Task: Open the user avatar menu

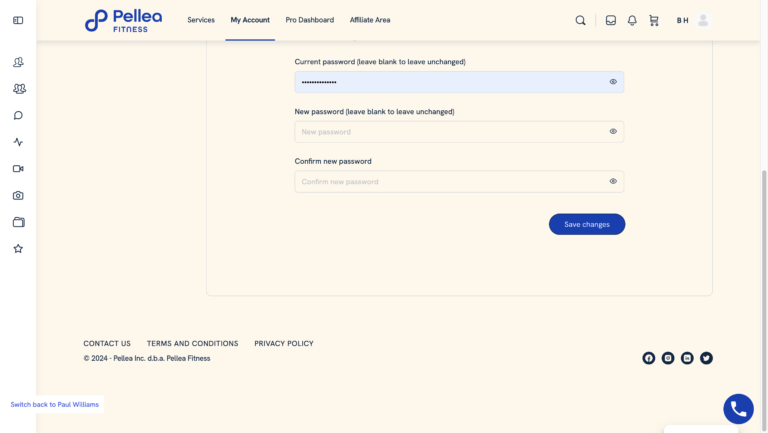Action: coord(703,20)
